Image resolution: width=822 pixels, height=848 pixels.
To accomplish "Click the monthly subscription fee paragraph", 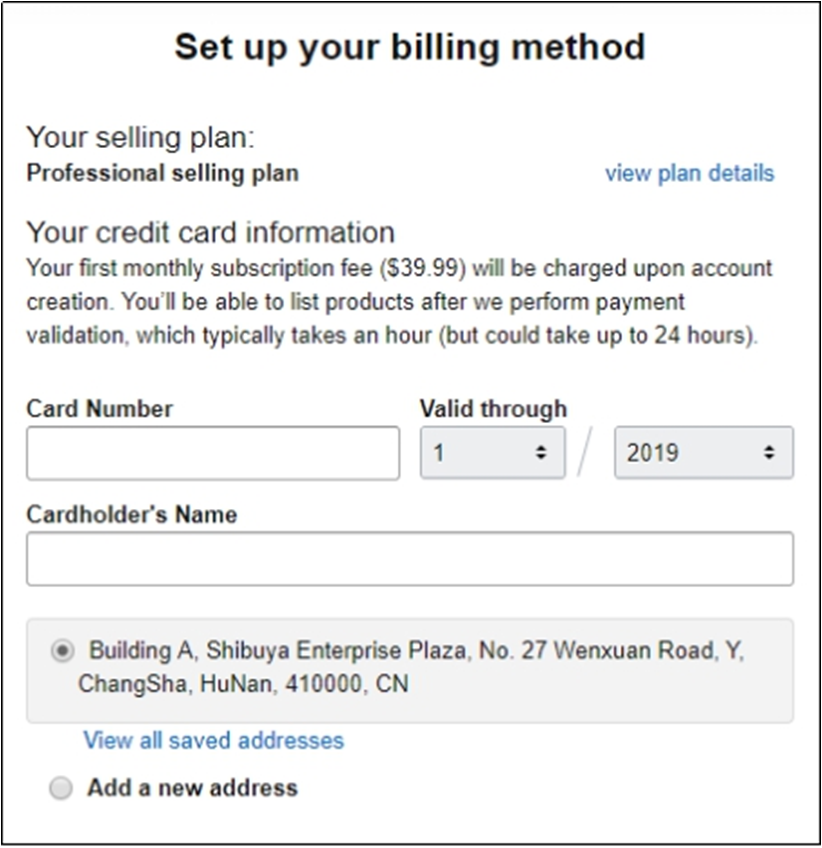I will pos(398,302).
